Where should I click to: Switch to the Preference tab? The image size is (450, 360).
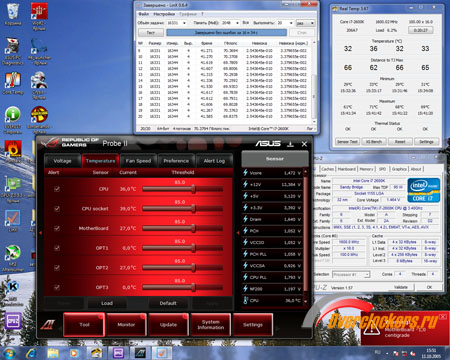[176, 161]
